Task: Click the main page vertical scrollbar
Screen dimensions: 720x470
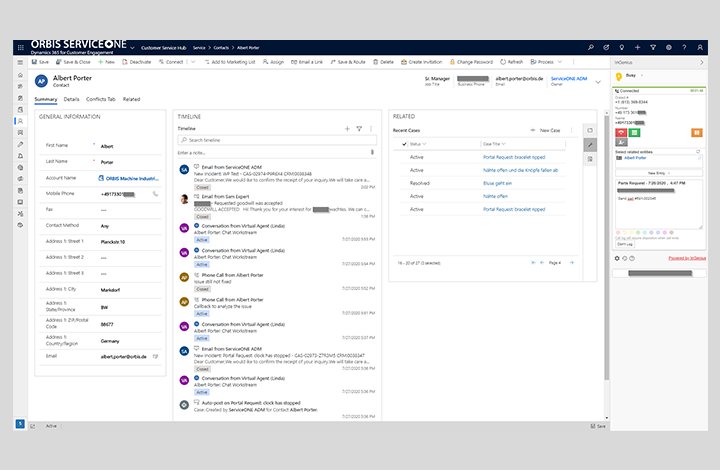Action: coord(607,247)
